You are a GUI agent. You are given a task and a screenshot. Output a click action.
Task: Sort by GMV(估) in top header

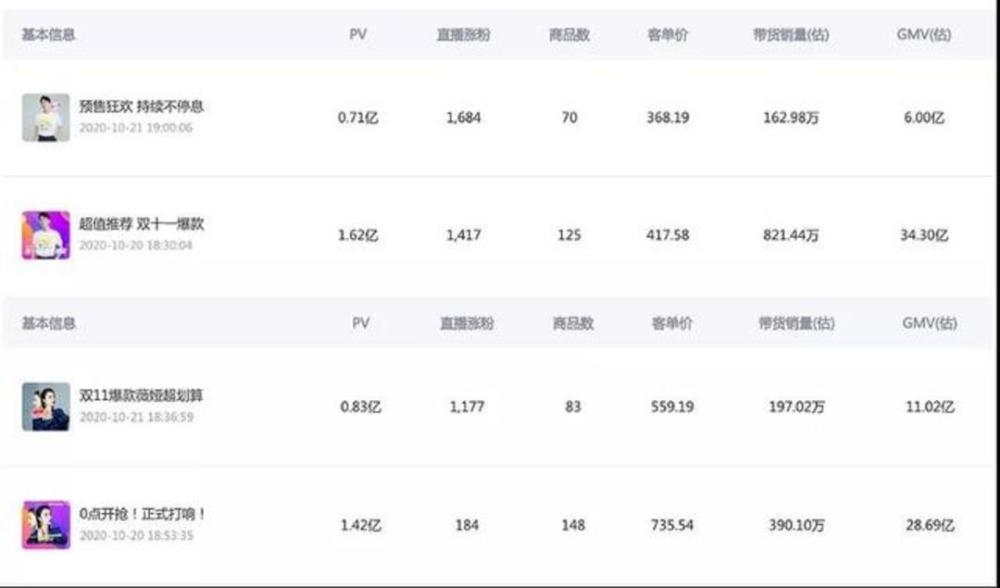[x=923, y=34]
